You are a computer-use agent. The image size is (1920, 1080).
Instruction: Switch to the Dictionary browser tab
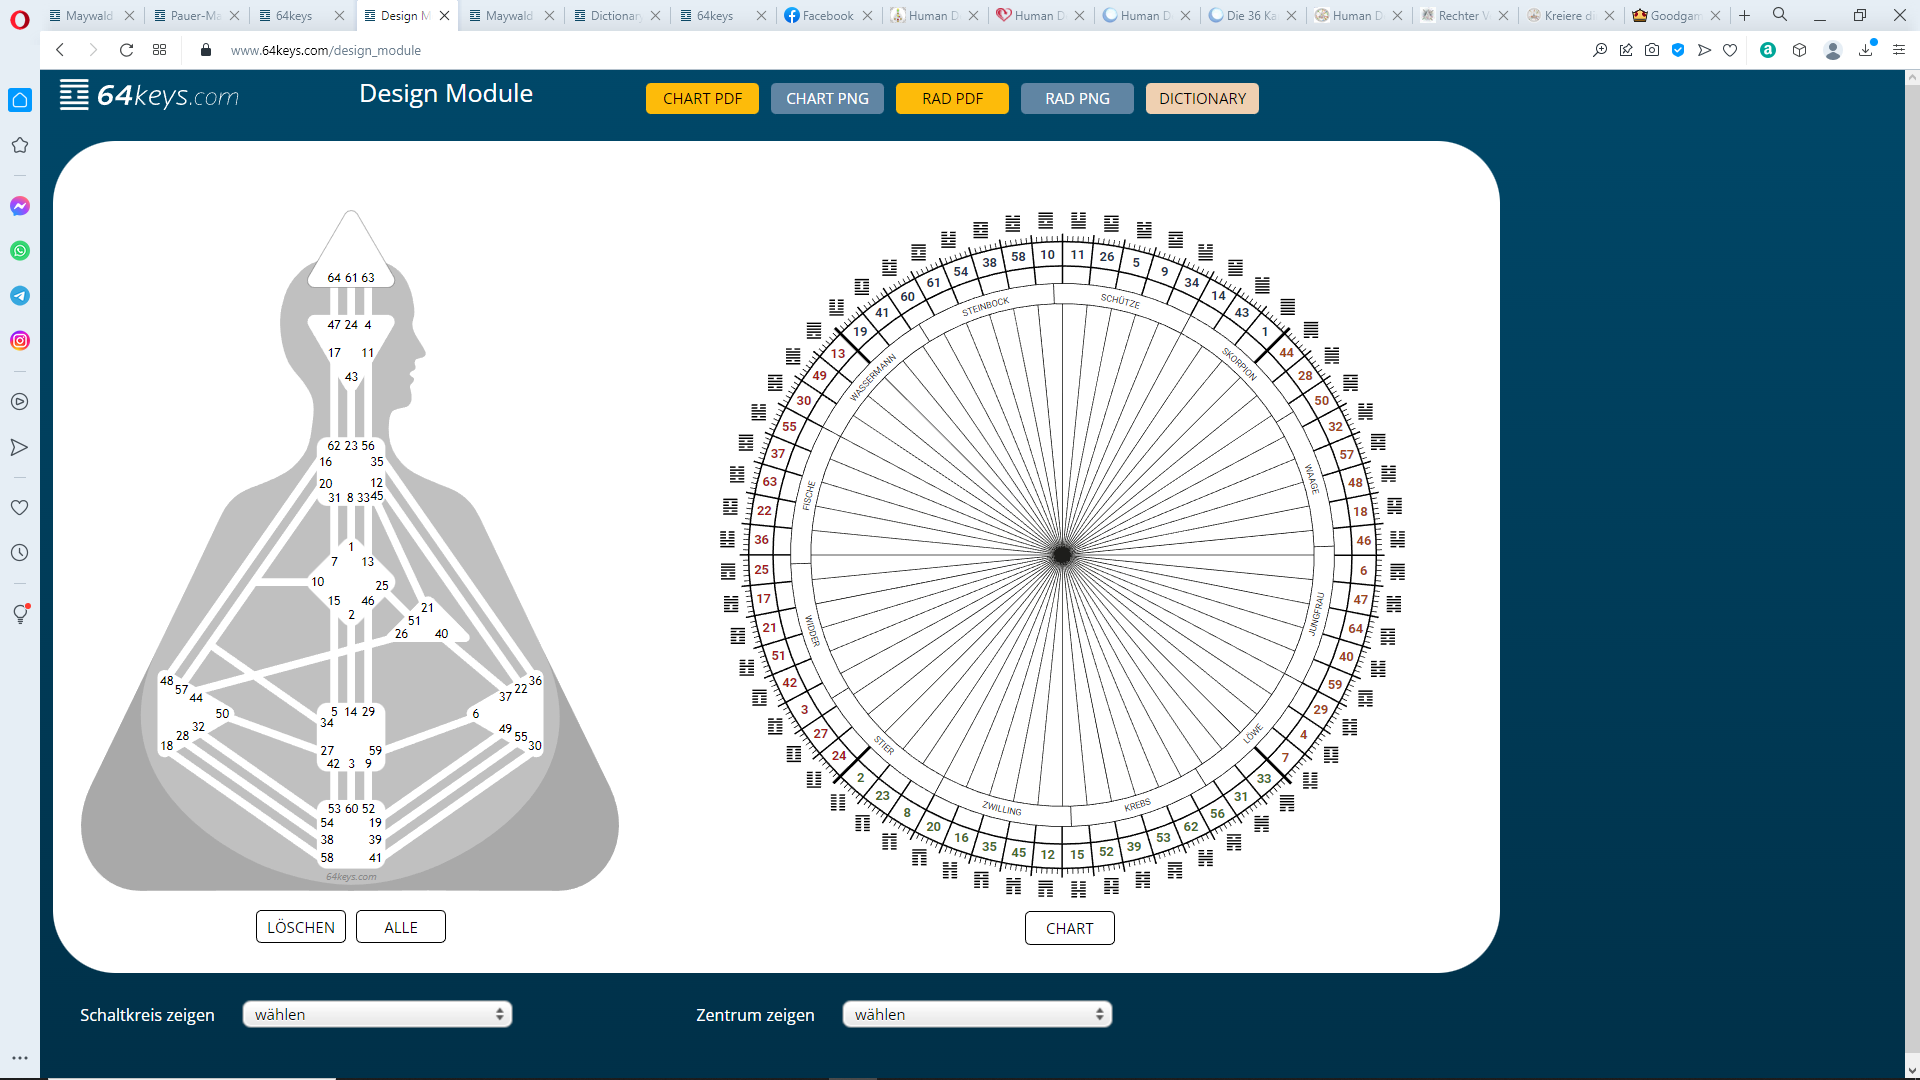coord(613,15)
